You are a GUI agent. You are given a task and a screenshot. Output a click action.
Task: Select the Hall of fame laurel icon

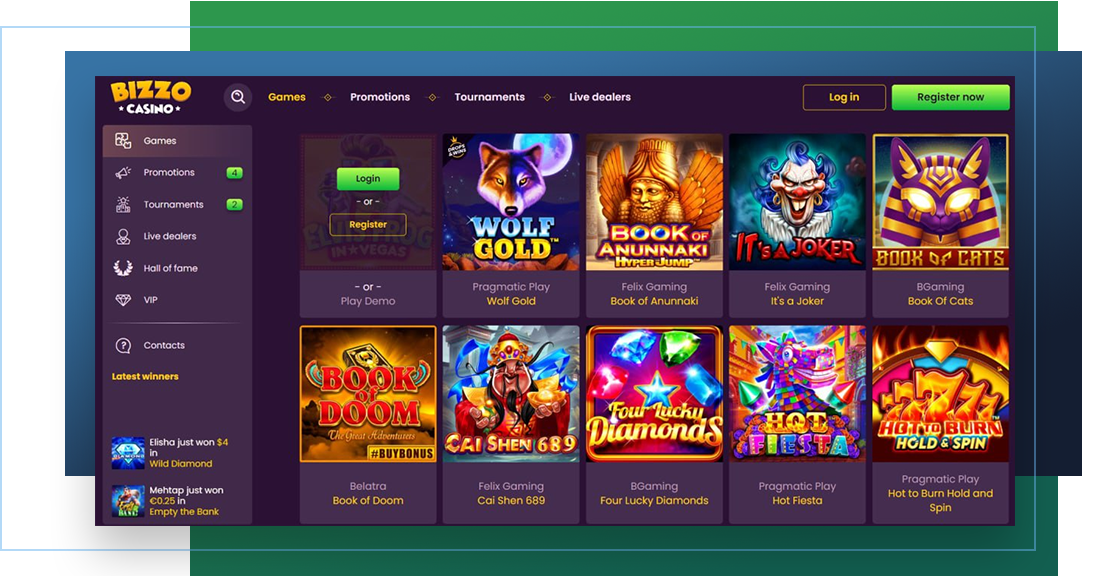(123, 268)
